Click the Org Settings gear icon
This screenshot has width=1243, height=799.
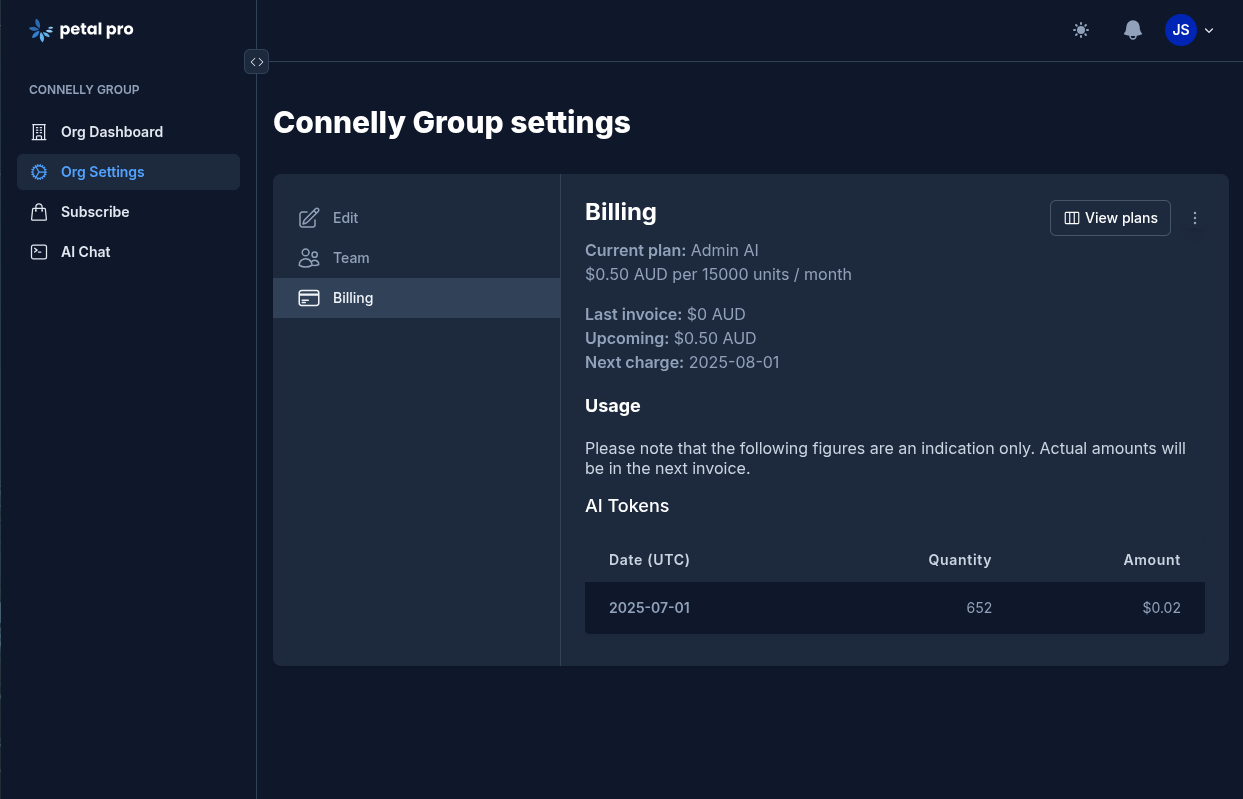click(39, 172)
